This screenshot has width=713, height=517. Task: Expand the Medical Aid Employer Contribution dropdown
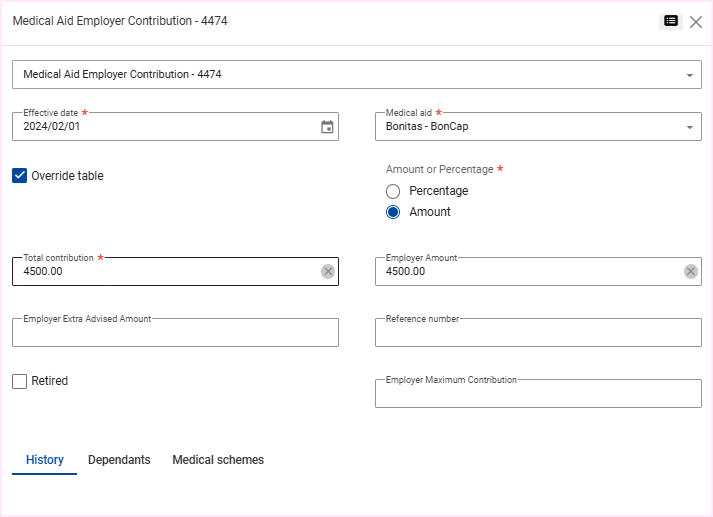[689, 75]
